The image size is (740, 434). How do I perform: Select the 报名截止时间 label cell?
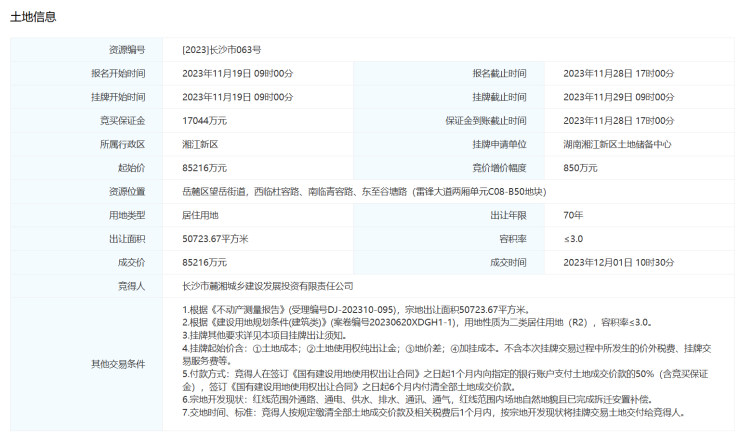[x=499, y=74]
